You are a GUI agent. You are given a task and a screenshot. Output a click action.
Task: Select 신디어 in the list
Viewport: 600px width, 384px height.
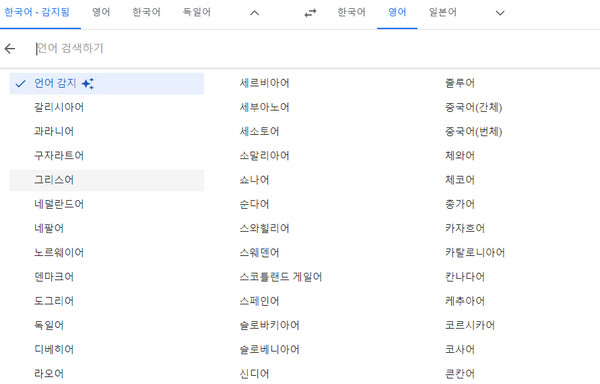(254, 374)
